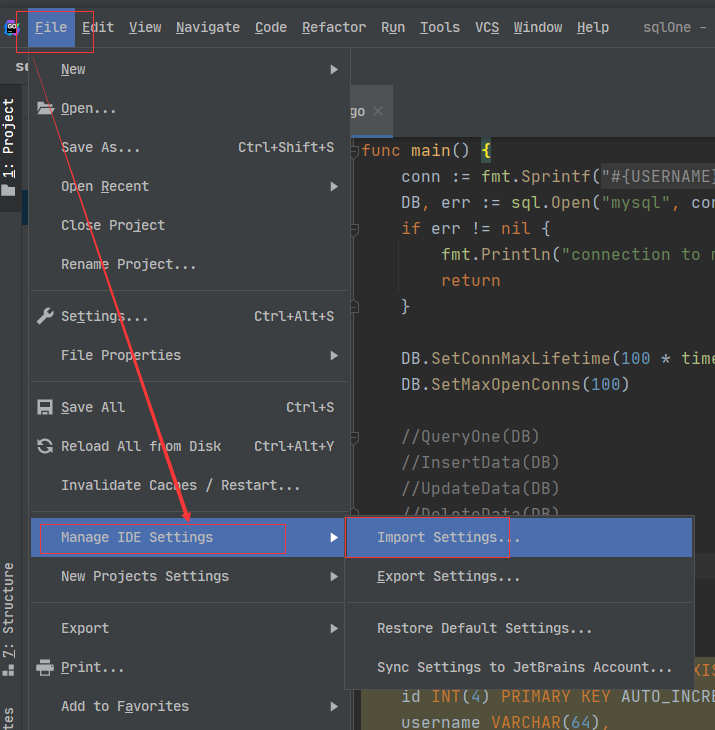Select Manage IDE Settings entry

[189, 537]
